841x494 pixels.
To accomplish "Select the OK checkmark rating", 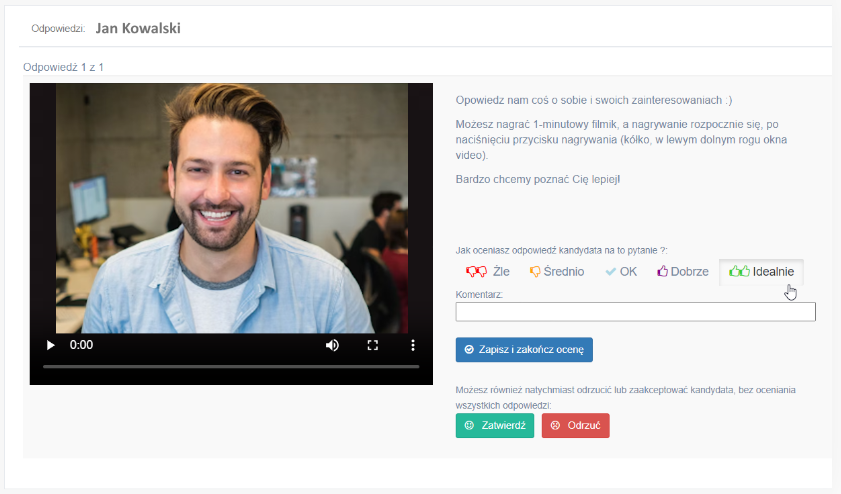I will coord(620,271).
